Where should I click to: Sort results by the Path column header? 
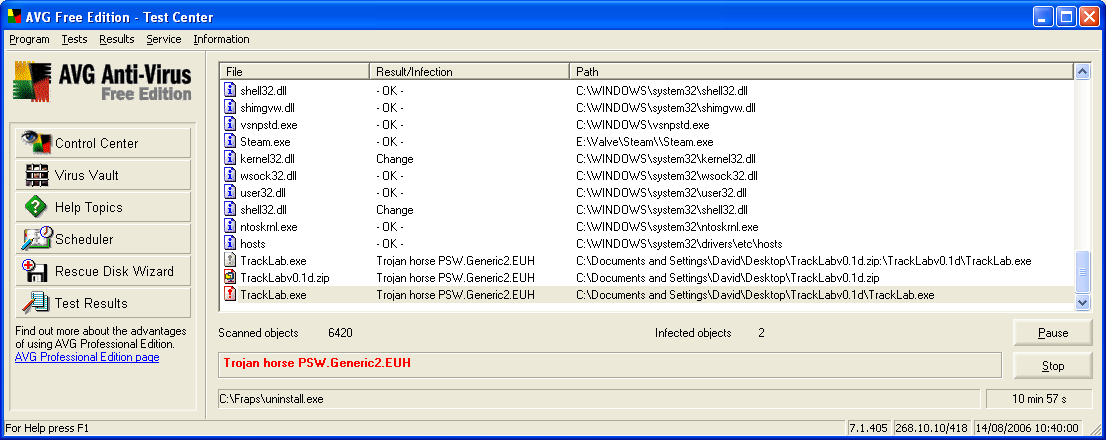click(x=821, y=72)
